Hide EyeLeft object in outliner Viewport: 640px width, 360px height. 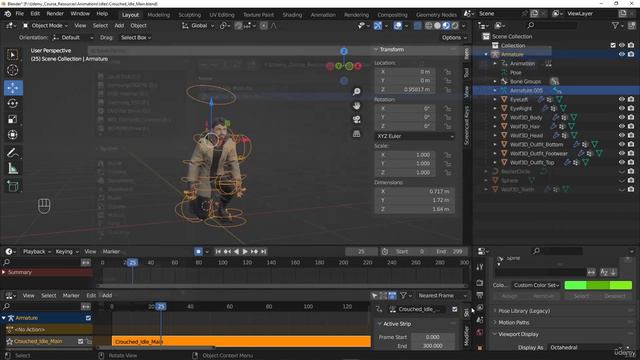tap(622, 99)
